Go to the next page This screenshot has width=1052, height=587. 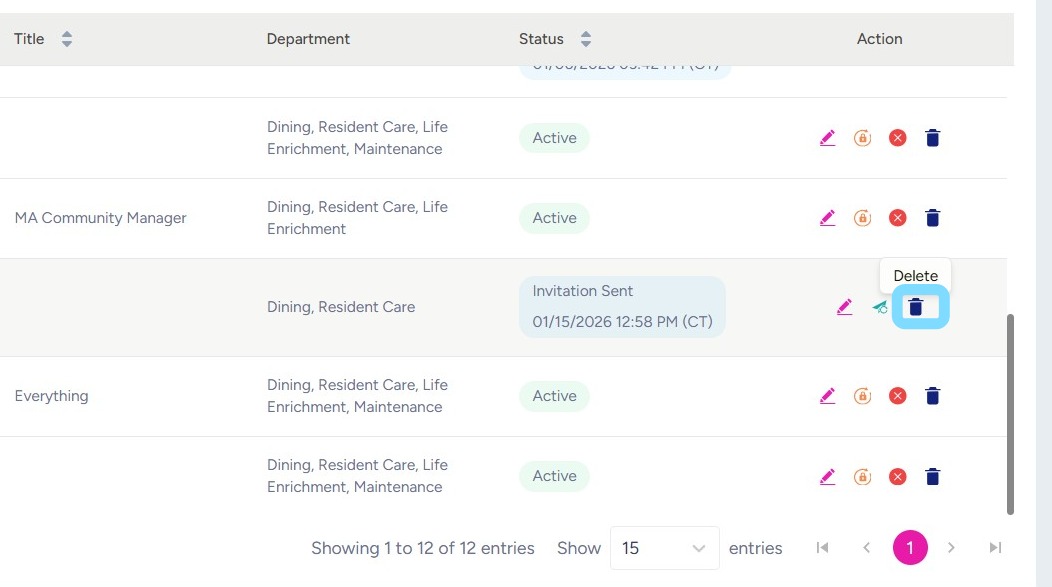[x=951, y=548]
